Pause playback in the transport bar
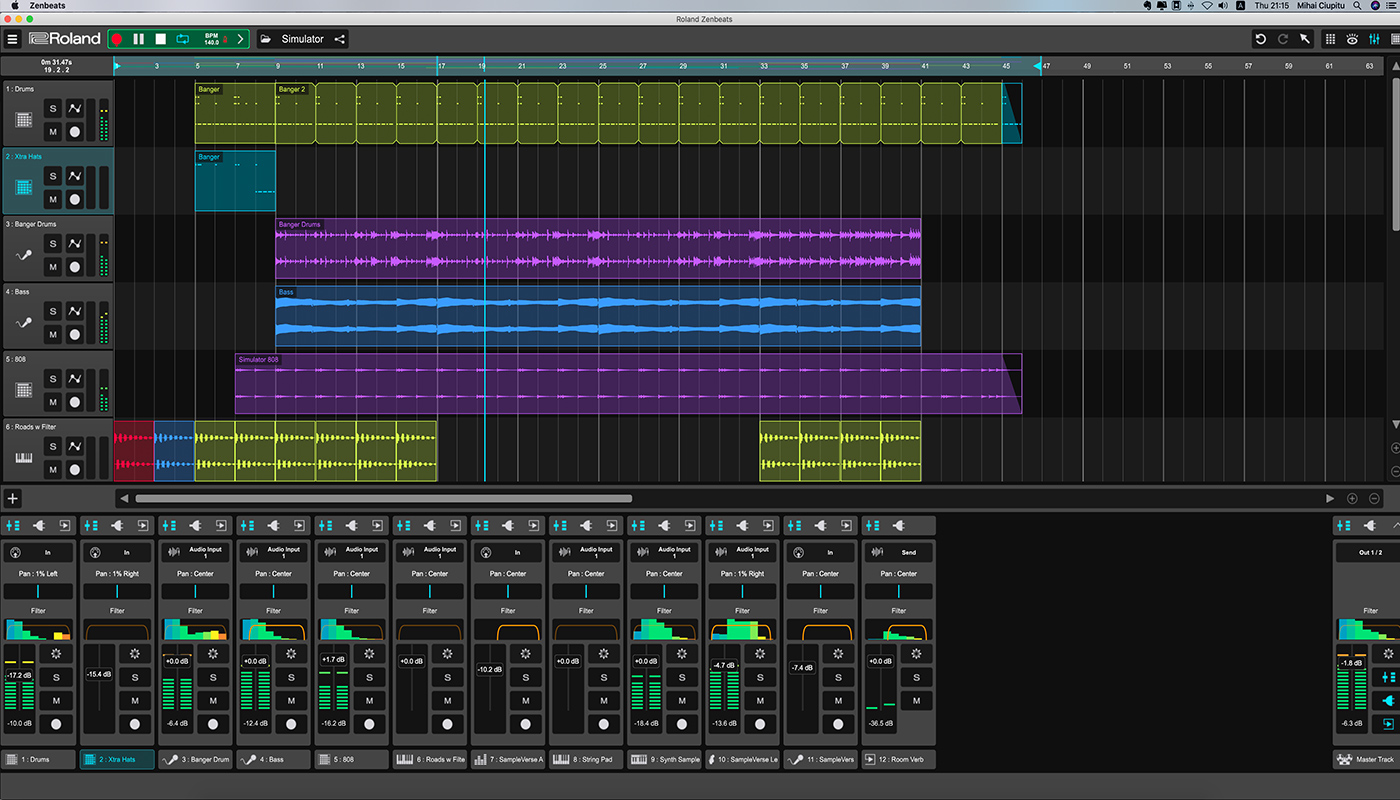 pos(139,39)
